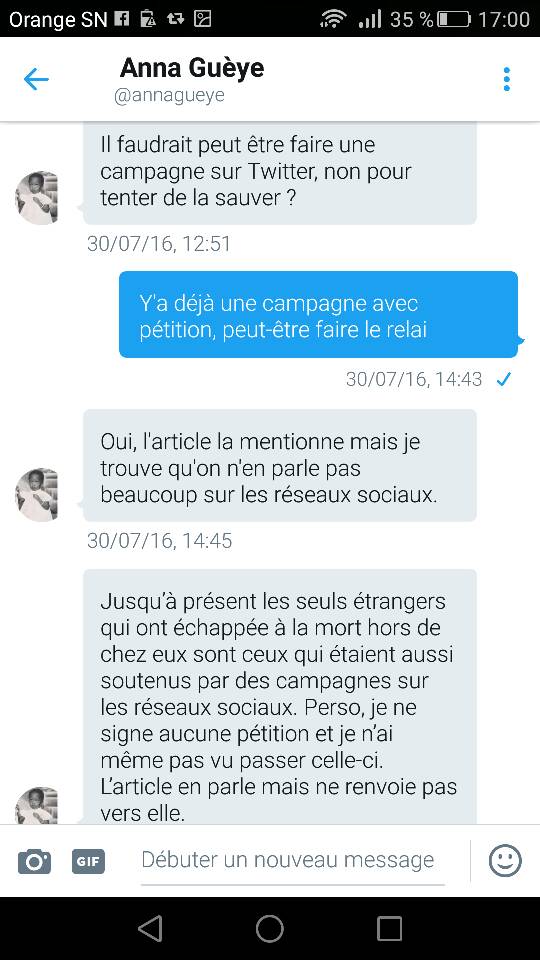Viewport: 540px width, 960px height.
Task: Tap the avatar beside the Twitter campaign message
Action: coord(36,198)
